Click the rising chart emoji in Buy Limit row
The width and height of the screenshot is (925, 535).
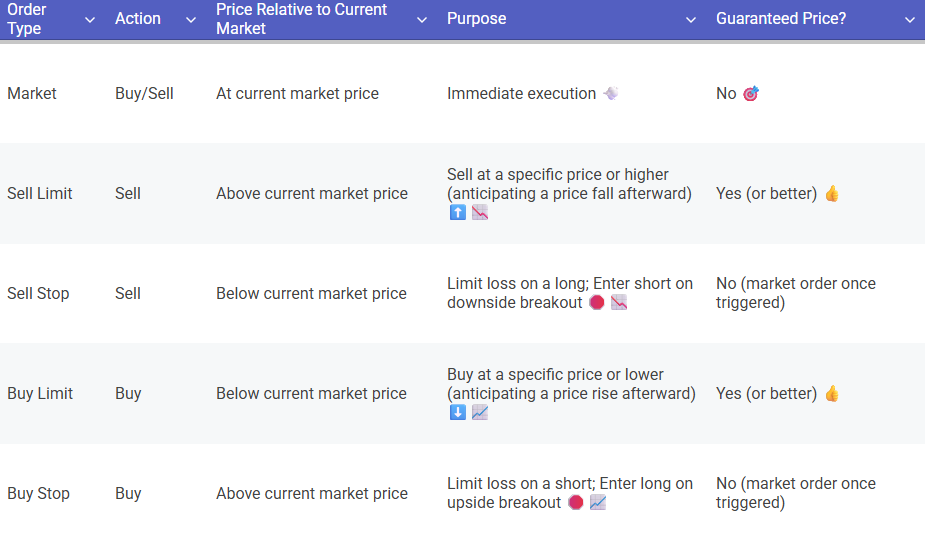click(x=480, y=412)
